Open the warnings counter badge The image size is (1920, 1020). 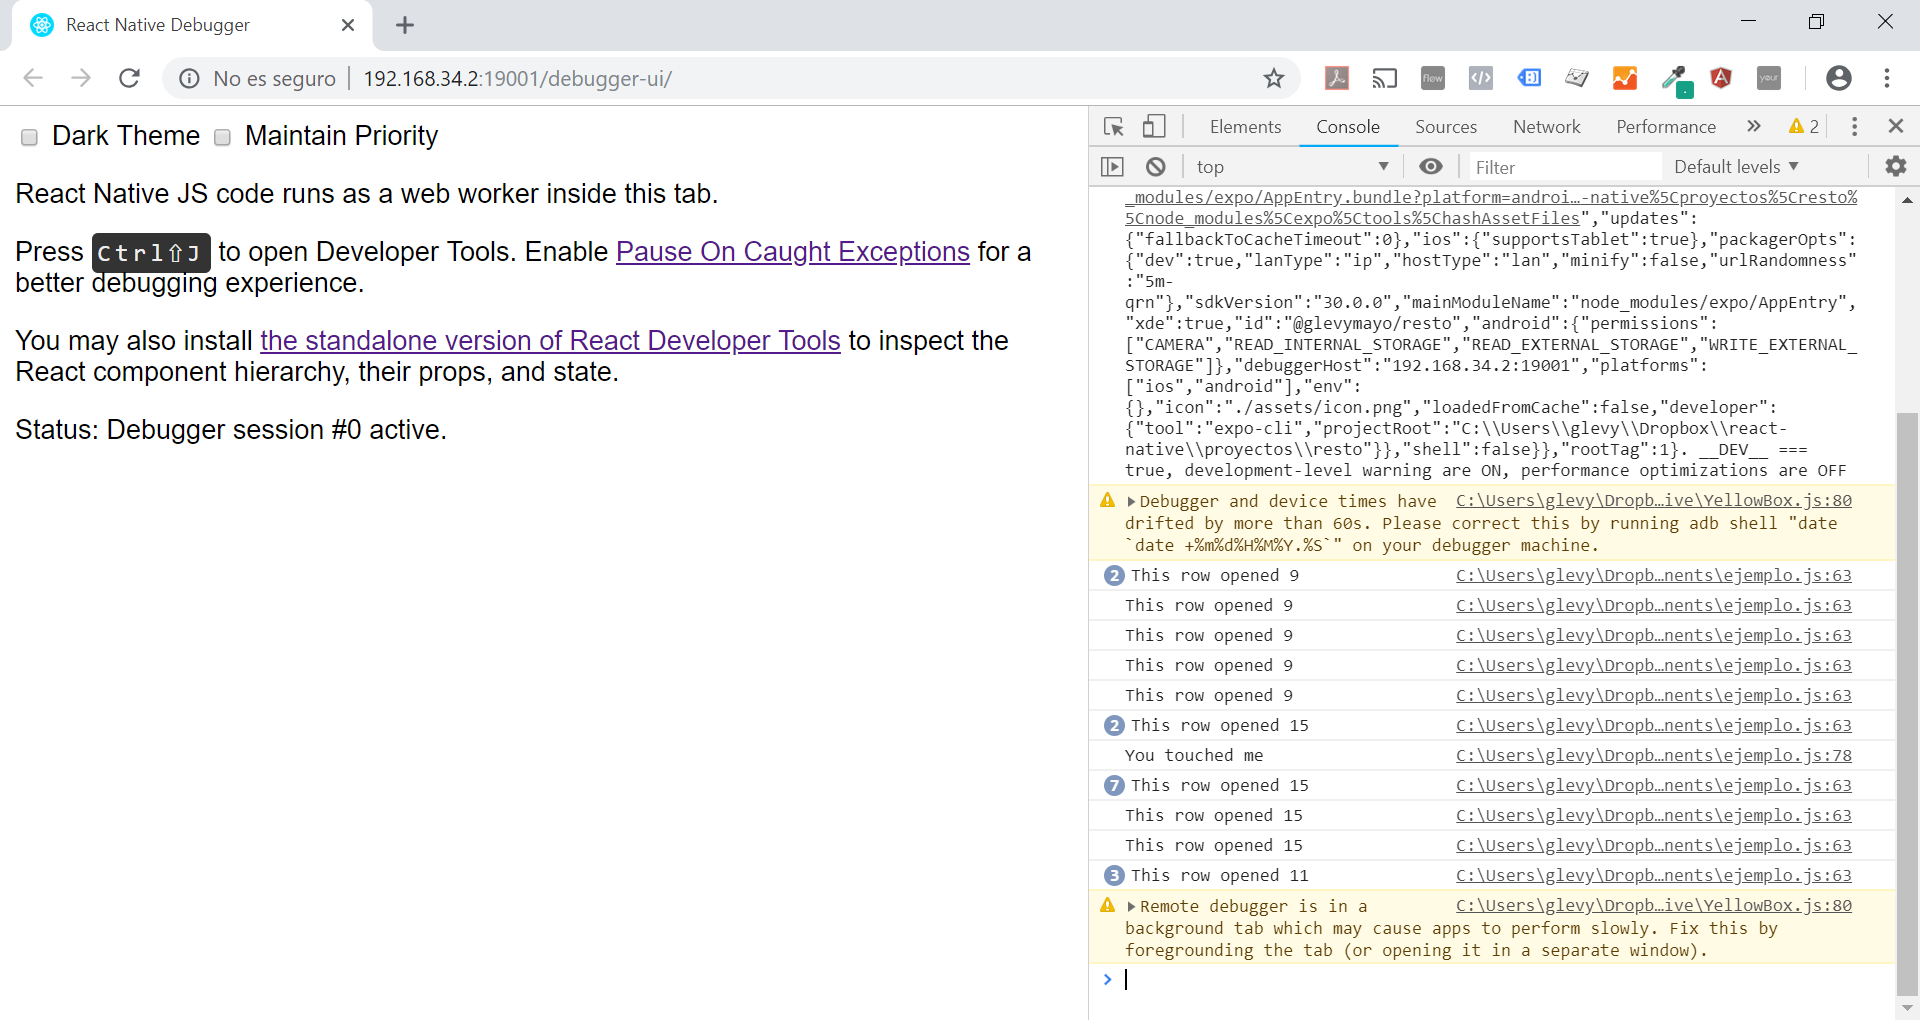click(1803, 126)
